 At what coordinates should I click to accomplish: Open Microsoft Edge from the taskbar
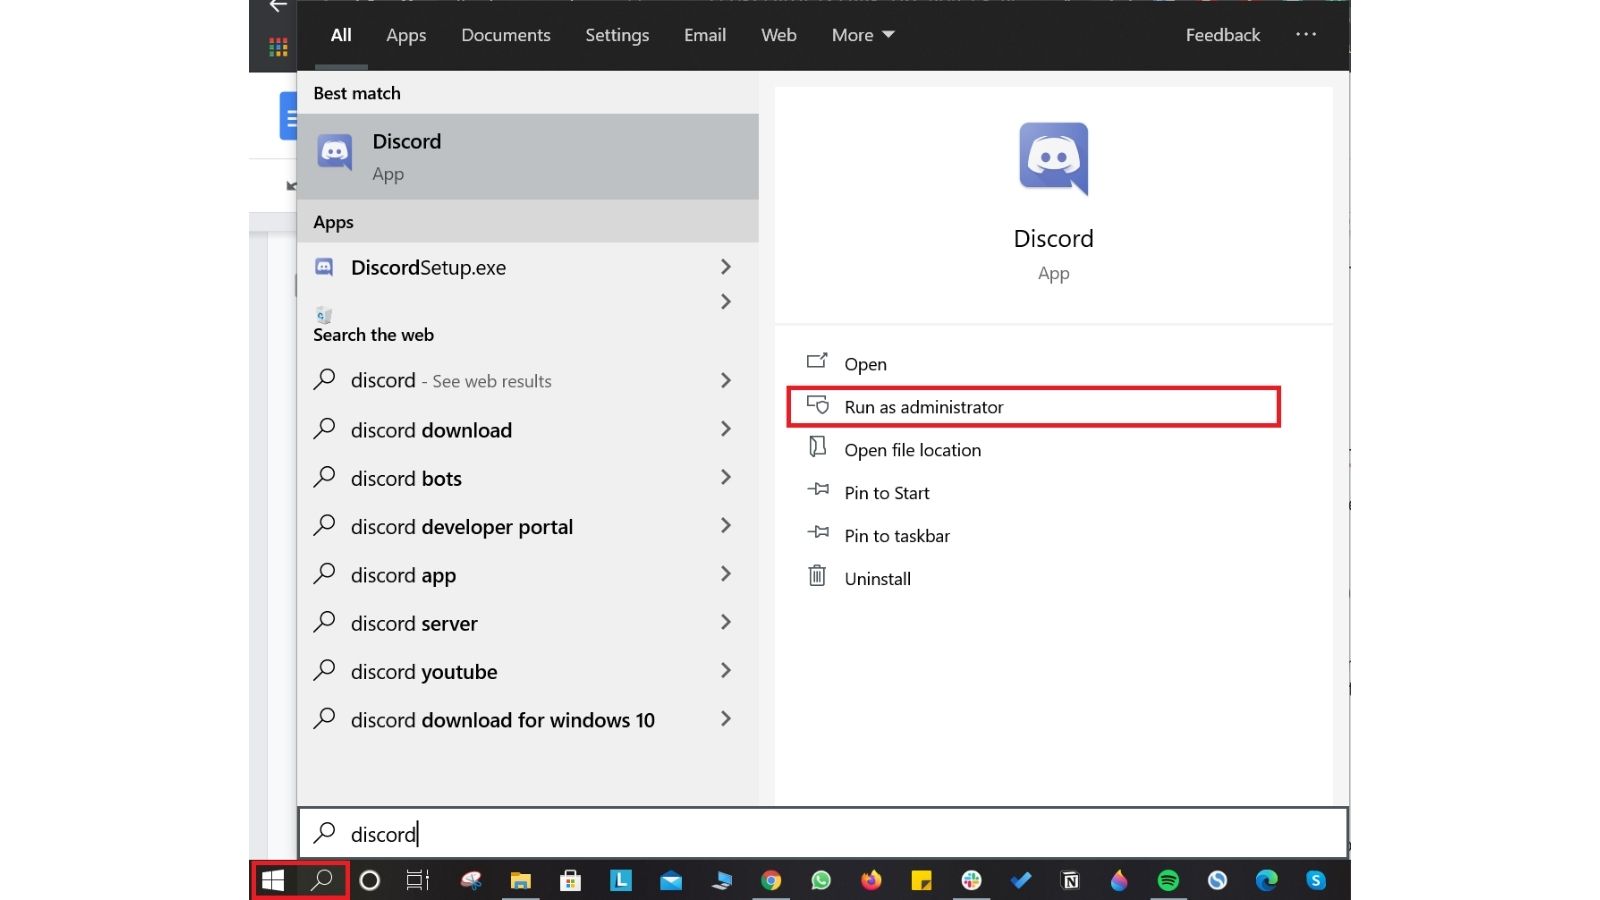pos(1267,880)
